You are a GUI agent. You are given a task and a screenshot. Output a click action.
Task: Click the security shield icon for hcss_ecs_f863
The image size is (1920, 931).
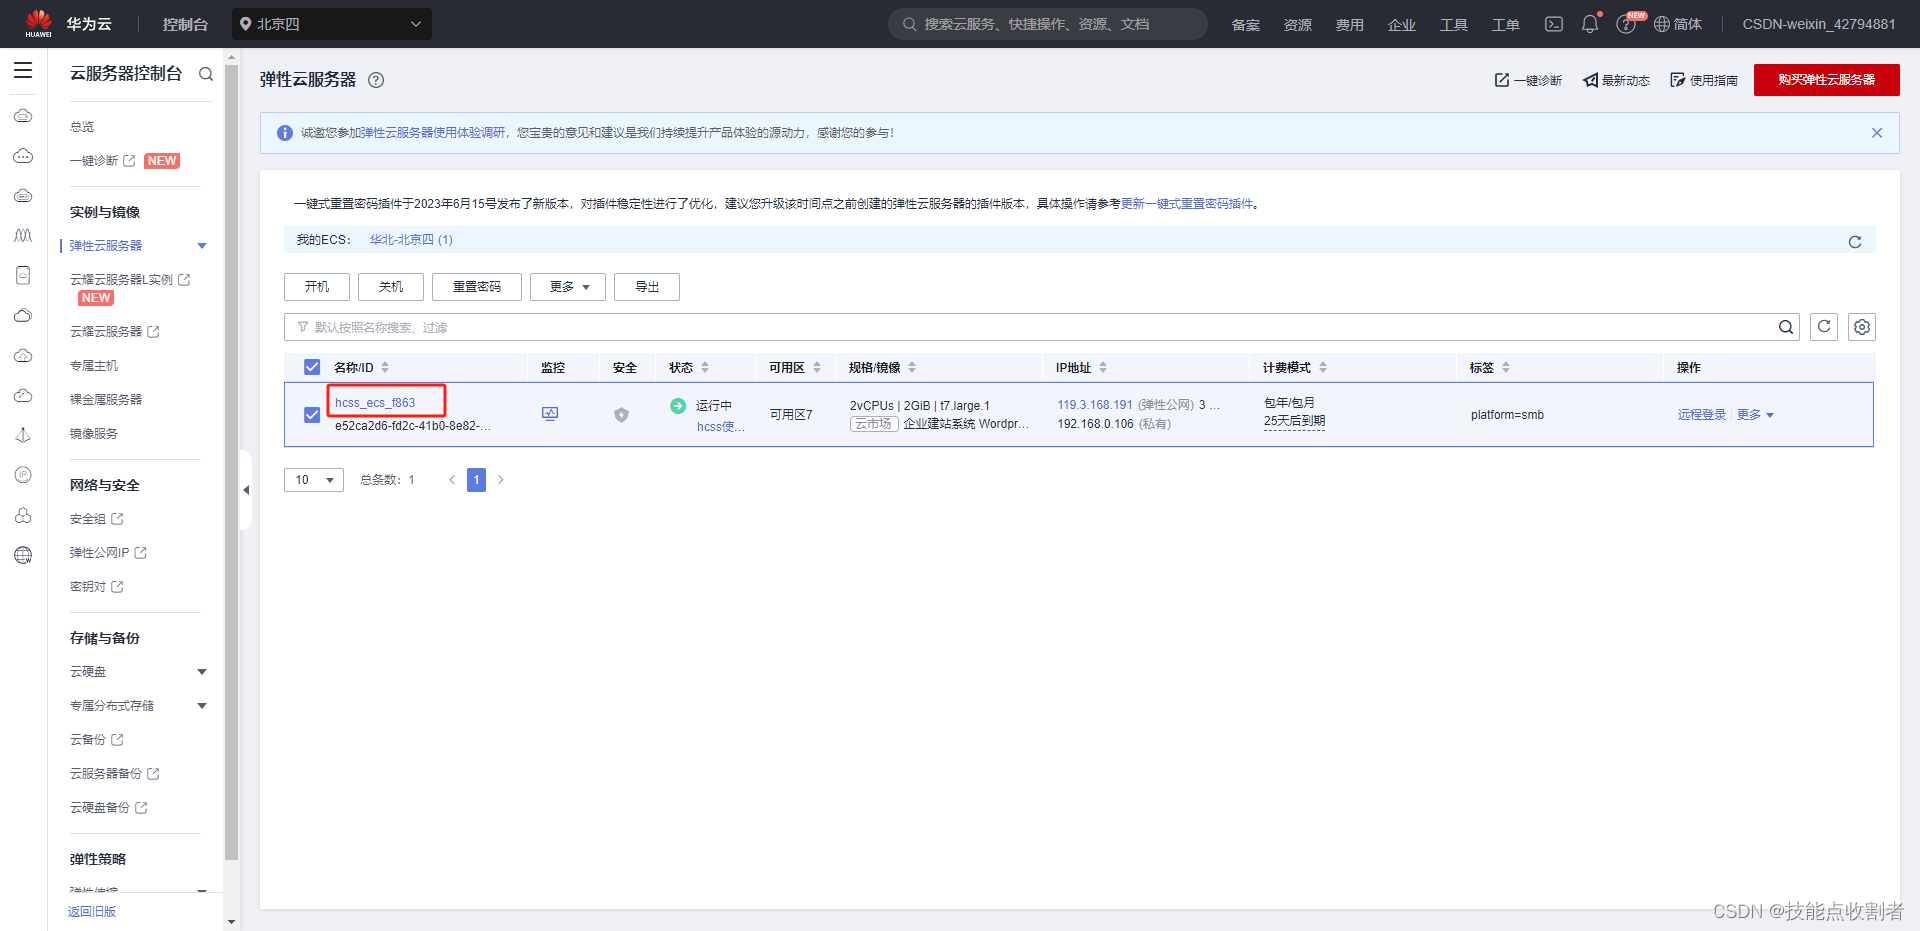click(x=621, y=415)
